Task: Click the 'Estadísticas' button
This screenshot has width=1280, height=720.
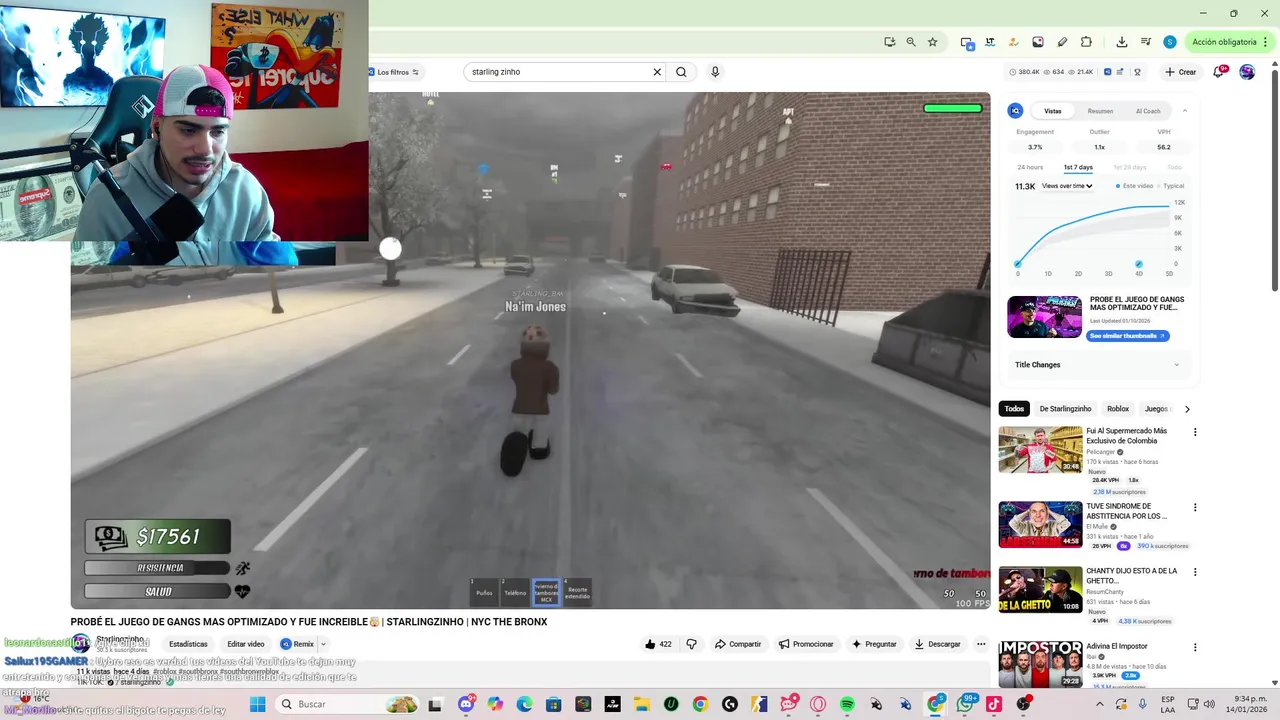Action: click(x=188, y=644)
